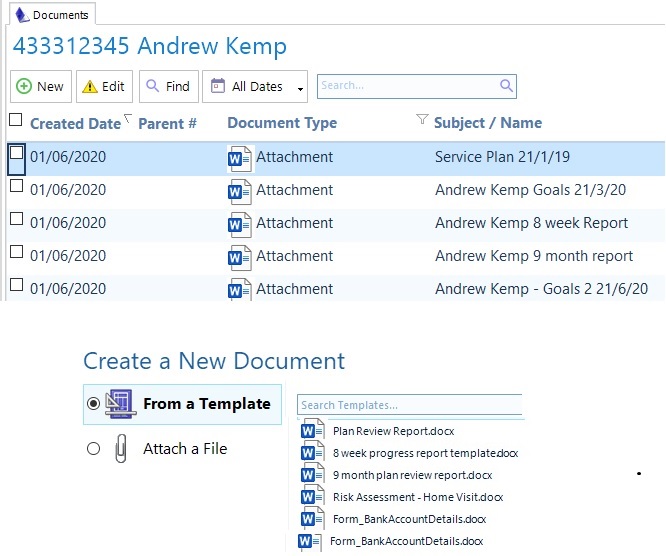The height and width of the screenshot is (556, 666).
Task: Click the warning triangle icon on Edit
Action: point(90,87)
